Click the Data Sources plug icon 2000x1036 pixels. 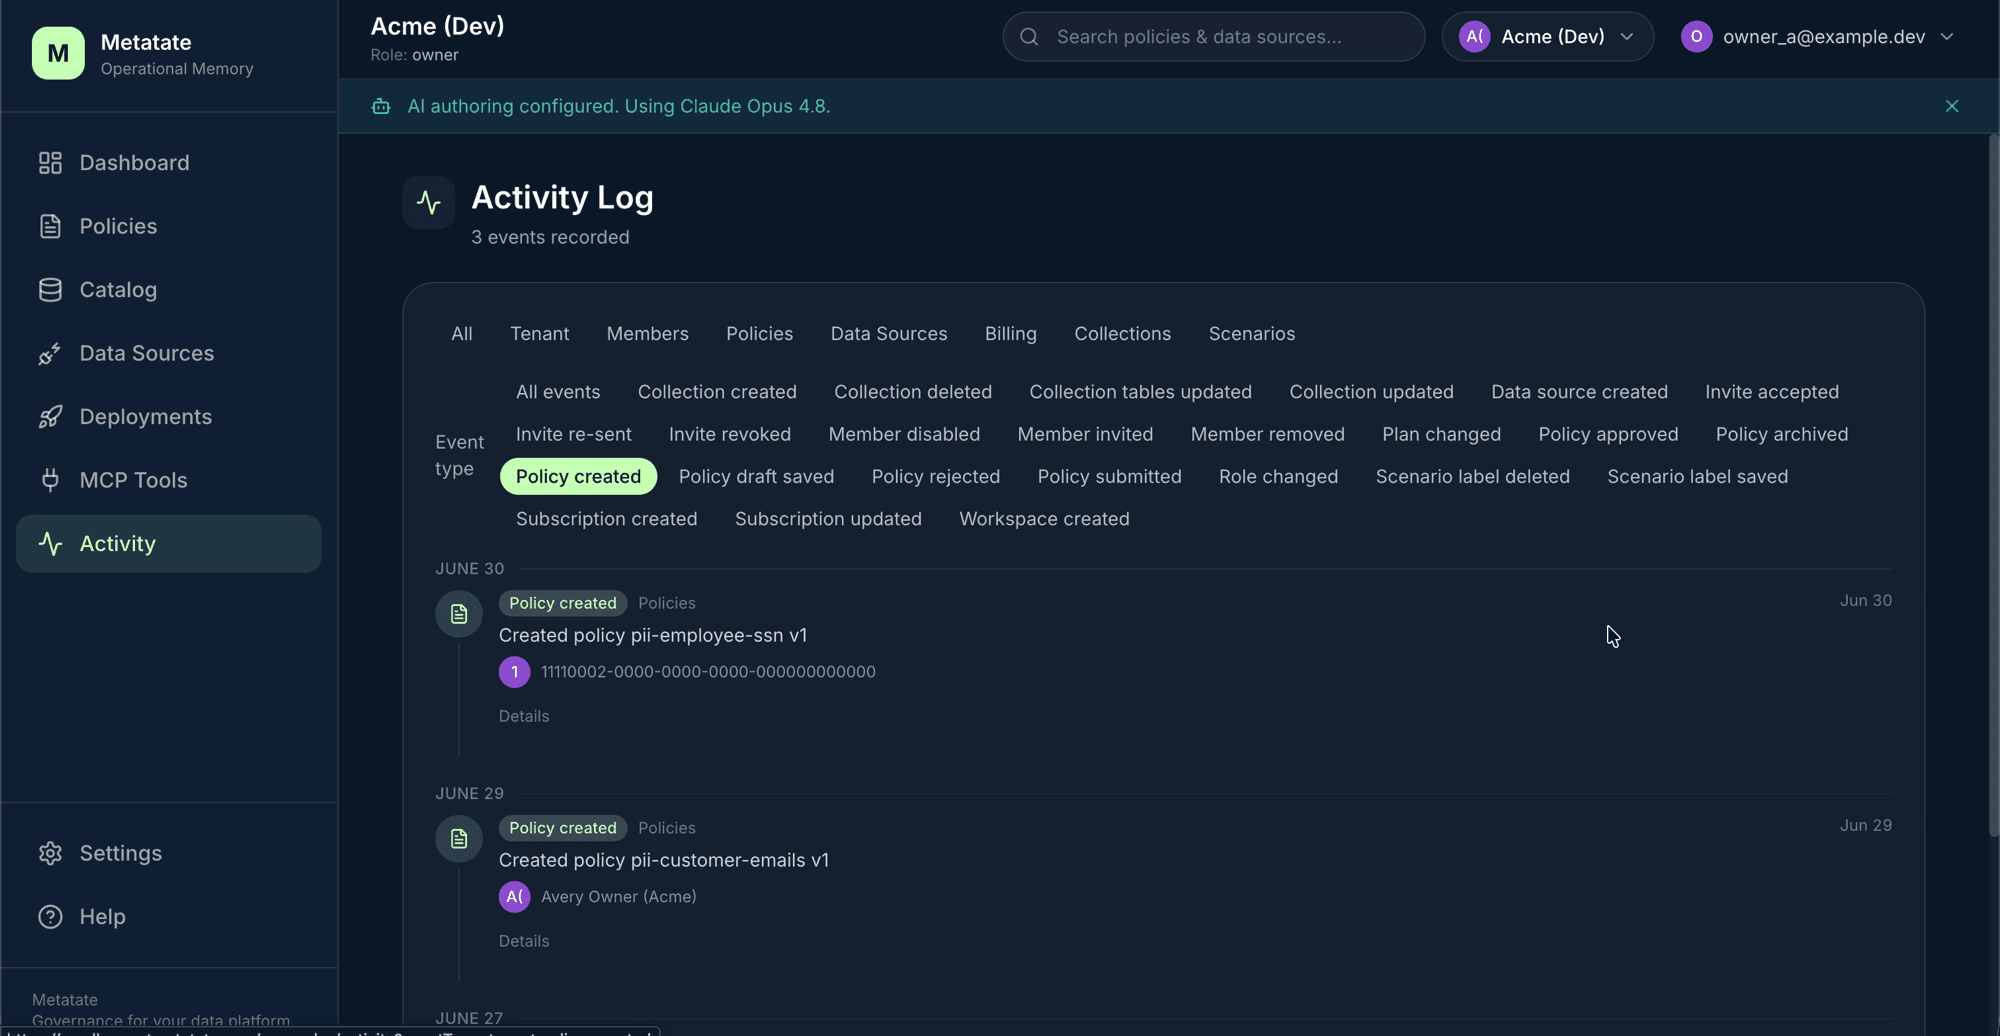(x=50, y=353)
